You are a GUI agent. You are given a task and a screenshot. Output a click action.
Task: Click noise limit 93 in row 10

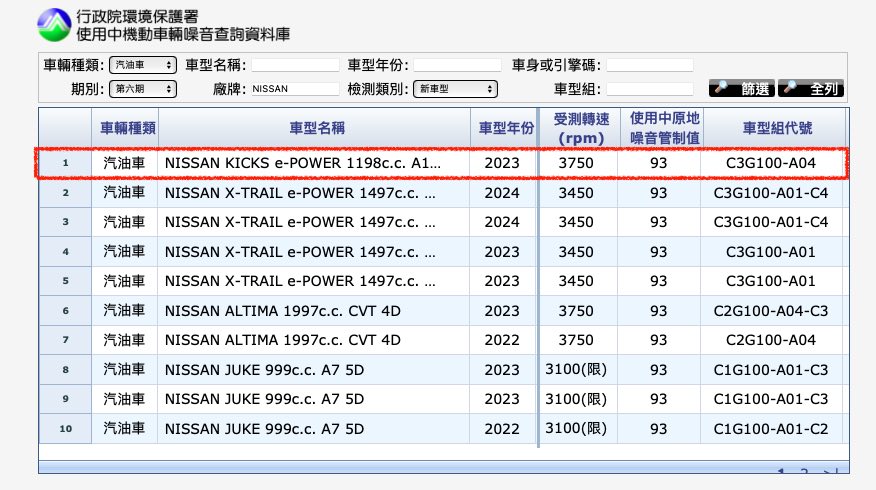click(659, 429)
